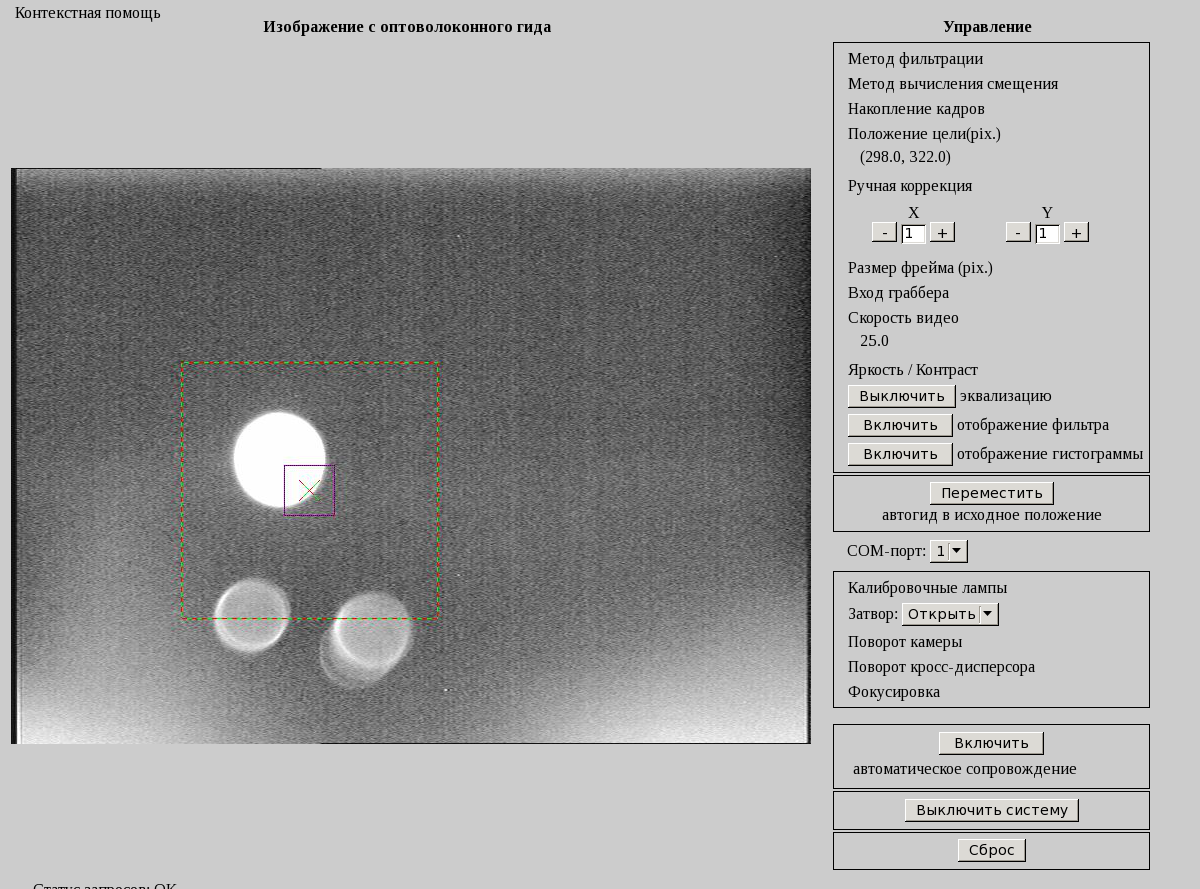Enable filter display "отображение фильтра"
The image size is (1200, 889).
899,424
